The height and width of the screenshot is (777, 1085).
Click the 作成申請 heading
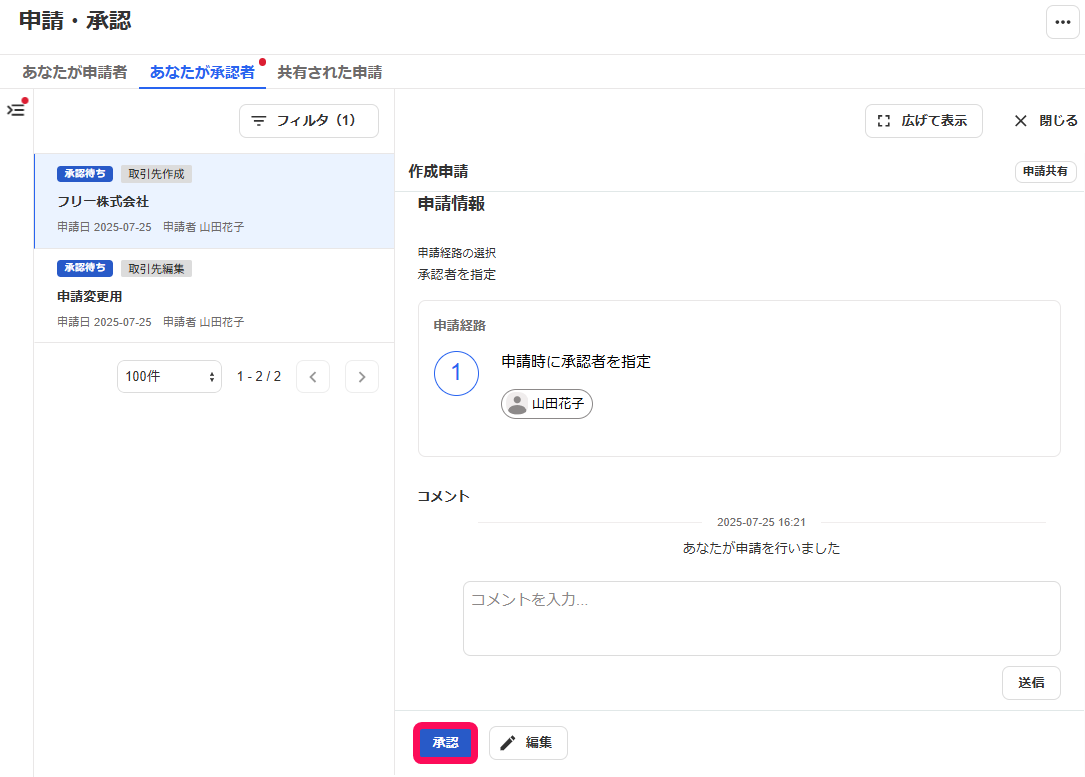[x=438, y=172]
